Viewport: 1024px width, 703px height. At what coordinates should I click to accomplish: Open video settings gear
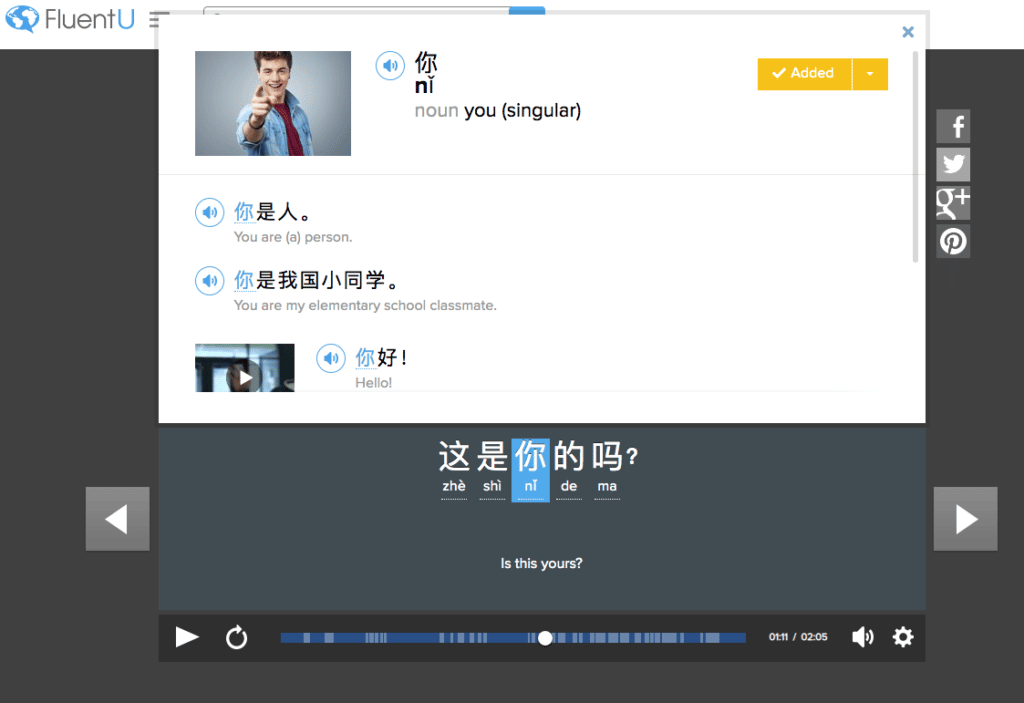pos(903,637)
